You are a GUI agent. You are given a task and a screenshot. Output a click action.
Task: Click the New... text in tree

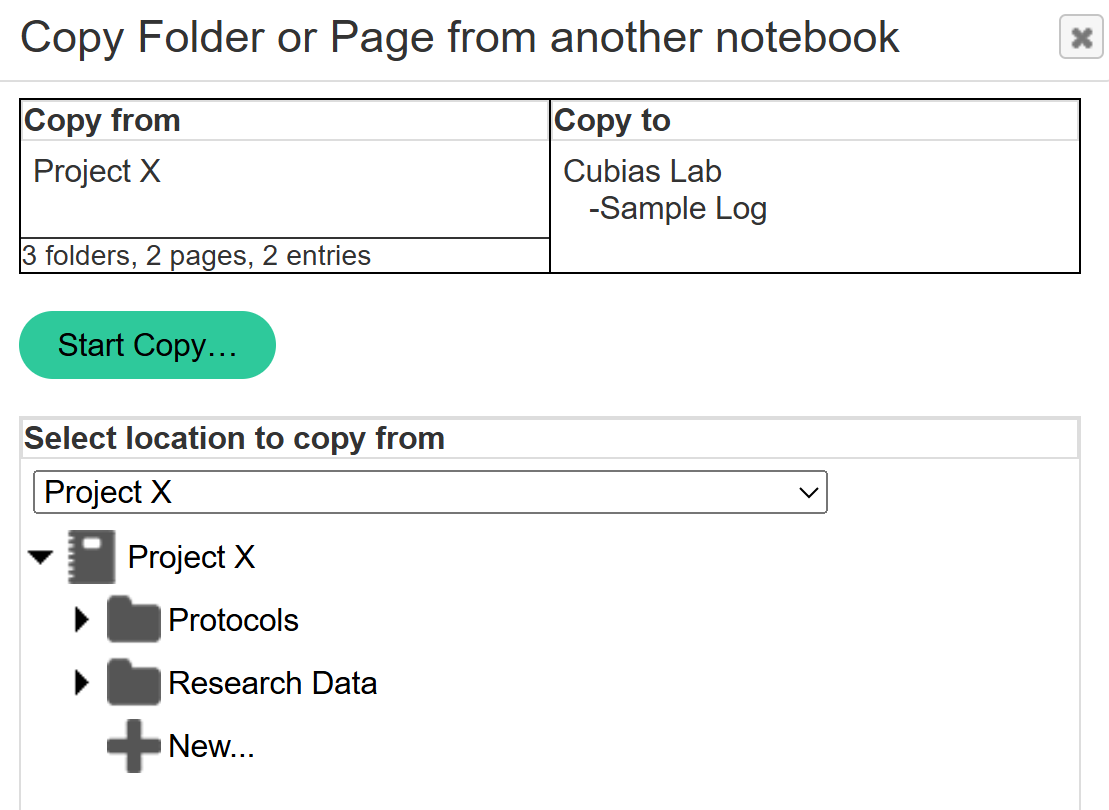coord(211,747)
